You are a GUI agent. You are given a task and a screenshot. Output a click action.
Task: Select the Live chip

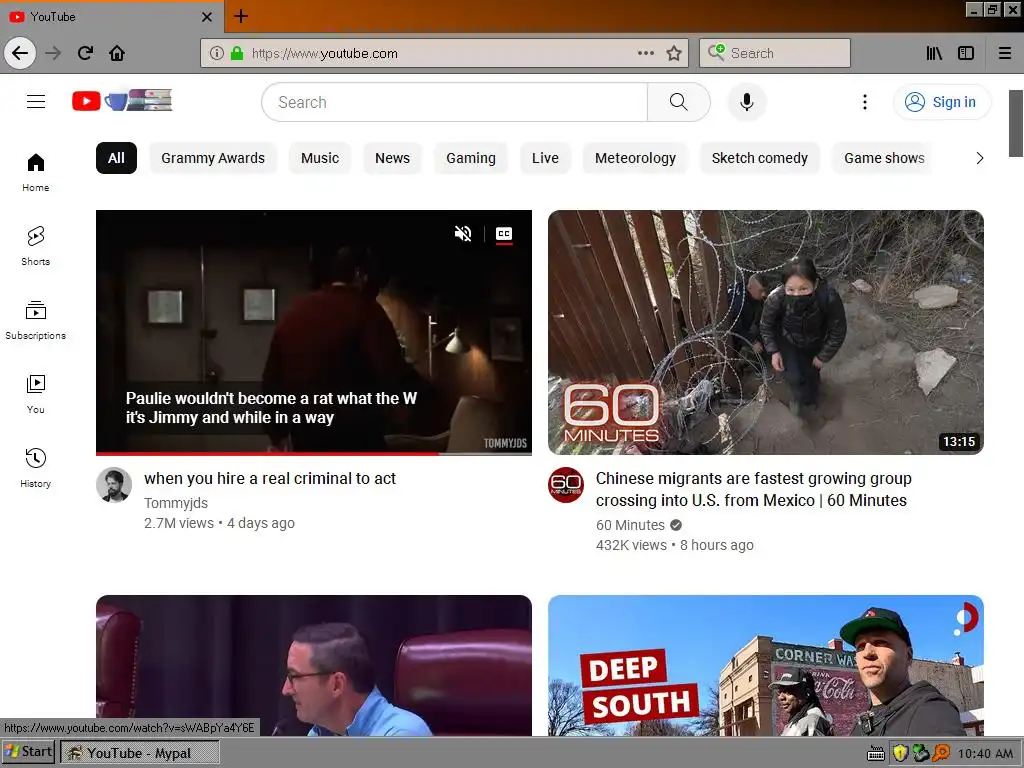[545, 158]
